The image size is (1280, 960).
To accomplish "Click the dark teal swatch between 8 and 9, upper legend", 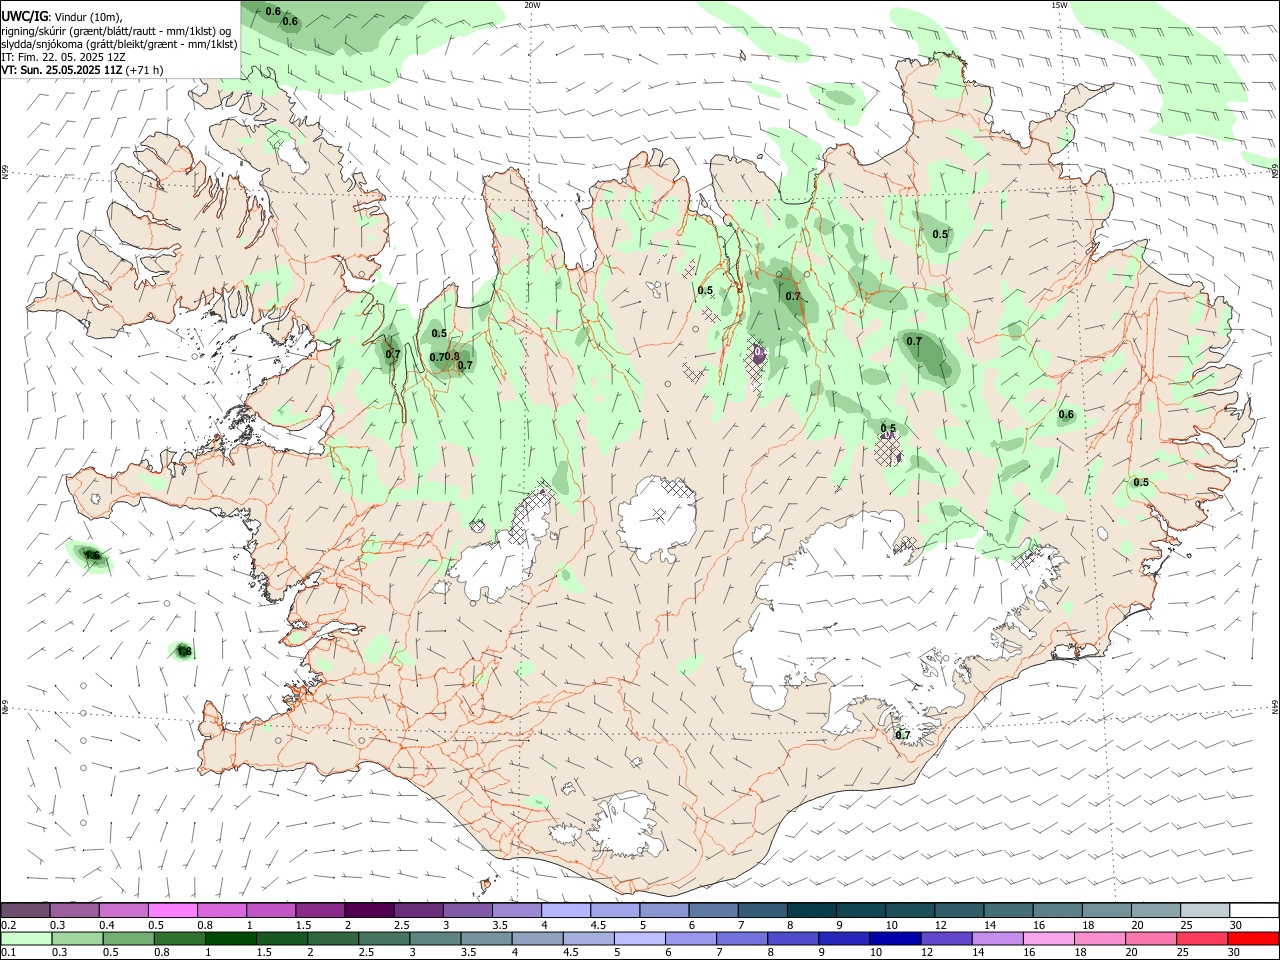I will [812, 910].
